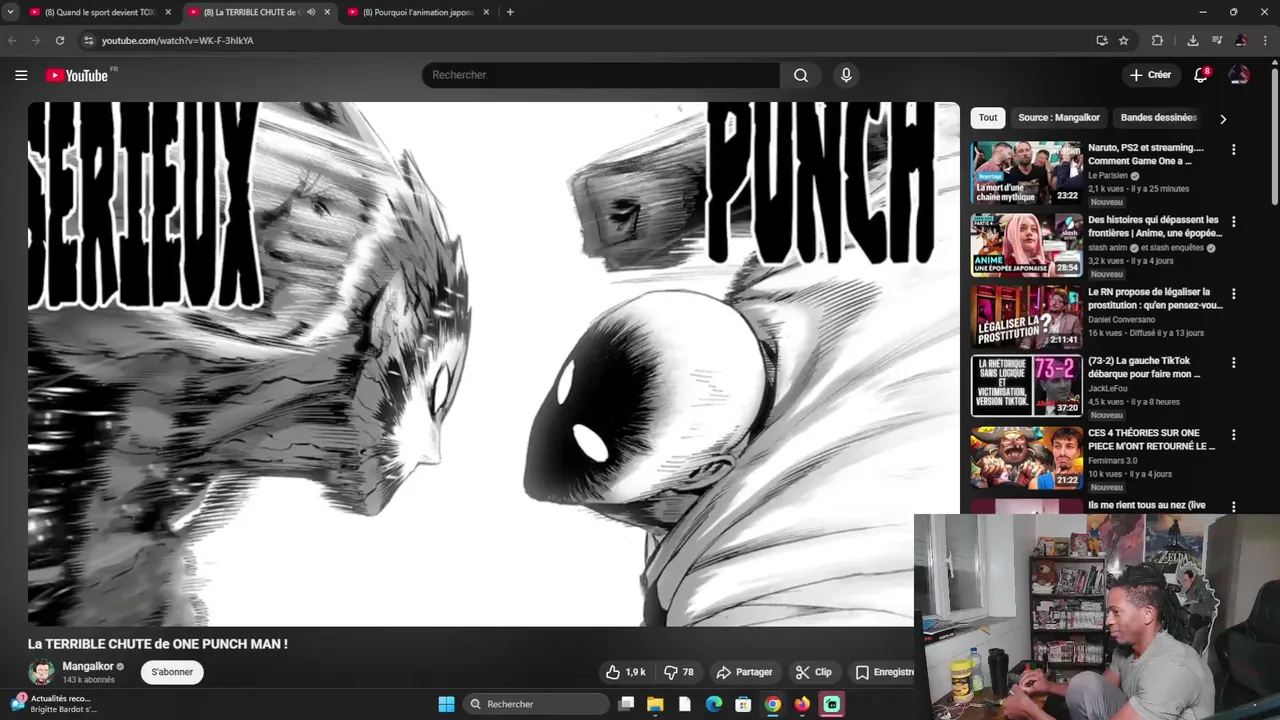Open the Daniel Conversano channel name
Screen dimensions: 1280x720
coord(1121,320)
